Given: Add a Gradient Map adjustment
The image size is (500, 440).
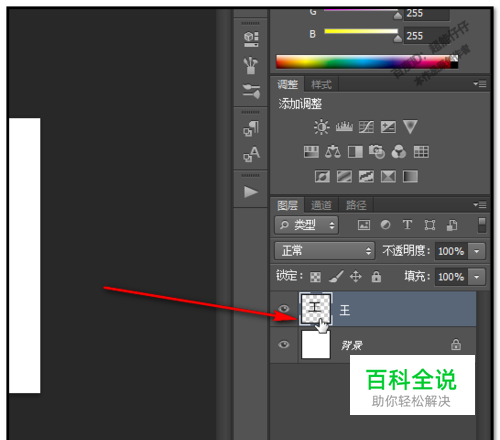Looking at the screenshot, I should (410, 177).
